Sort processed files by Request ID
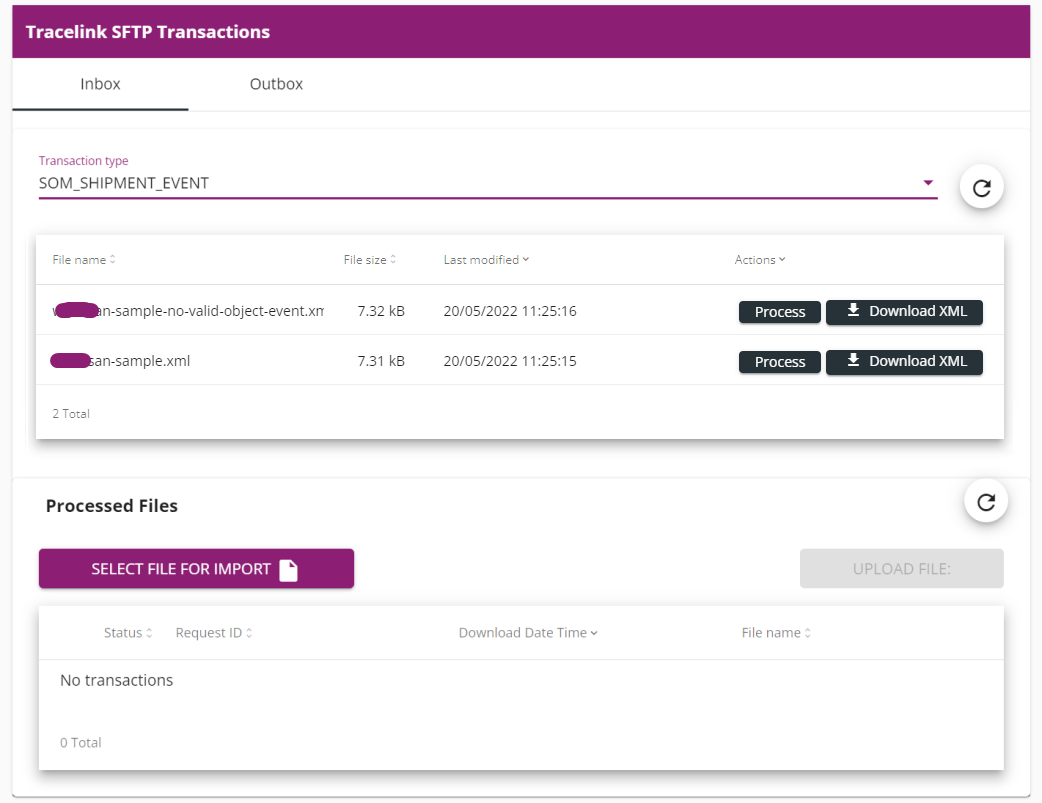This screenshot has height=803, width=1042. [214, 633]
